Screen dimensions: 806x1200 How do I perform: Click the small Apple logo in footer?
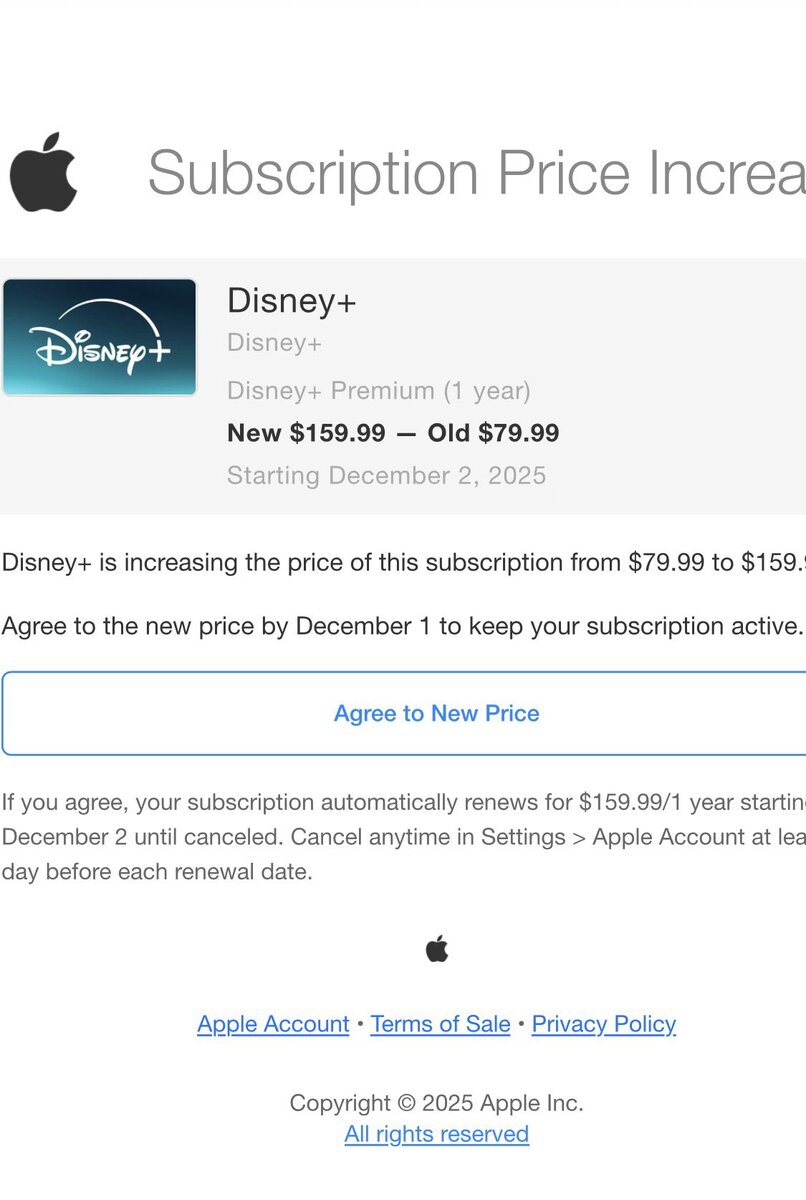(437, 949)
